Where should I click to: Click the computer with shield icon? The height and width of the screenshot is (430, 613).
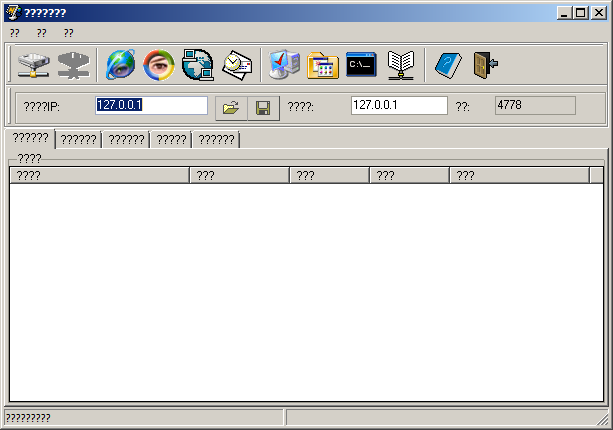click(284, 65)
